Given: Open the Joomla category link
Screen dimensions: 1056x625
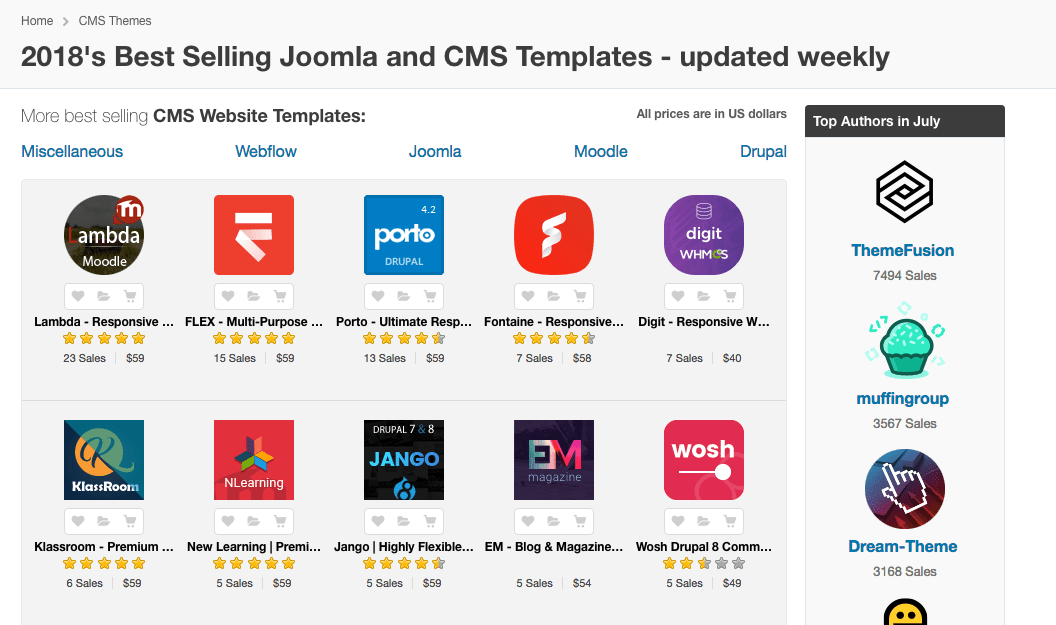Looking at the screenshot, I should point(435,152).
